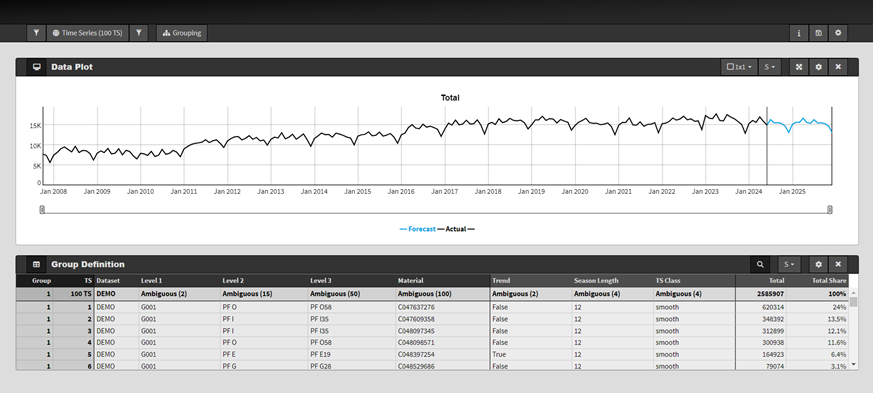Screen dimensions: 873x393
Task: Open global settings gear in the top toolbar
Action: (838, 33)
